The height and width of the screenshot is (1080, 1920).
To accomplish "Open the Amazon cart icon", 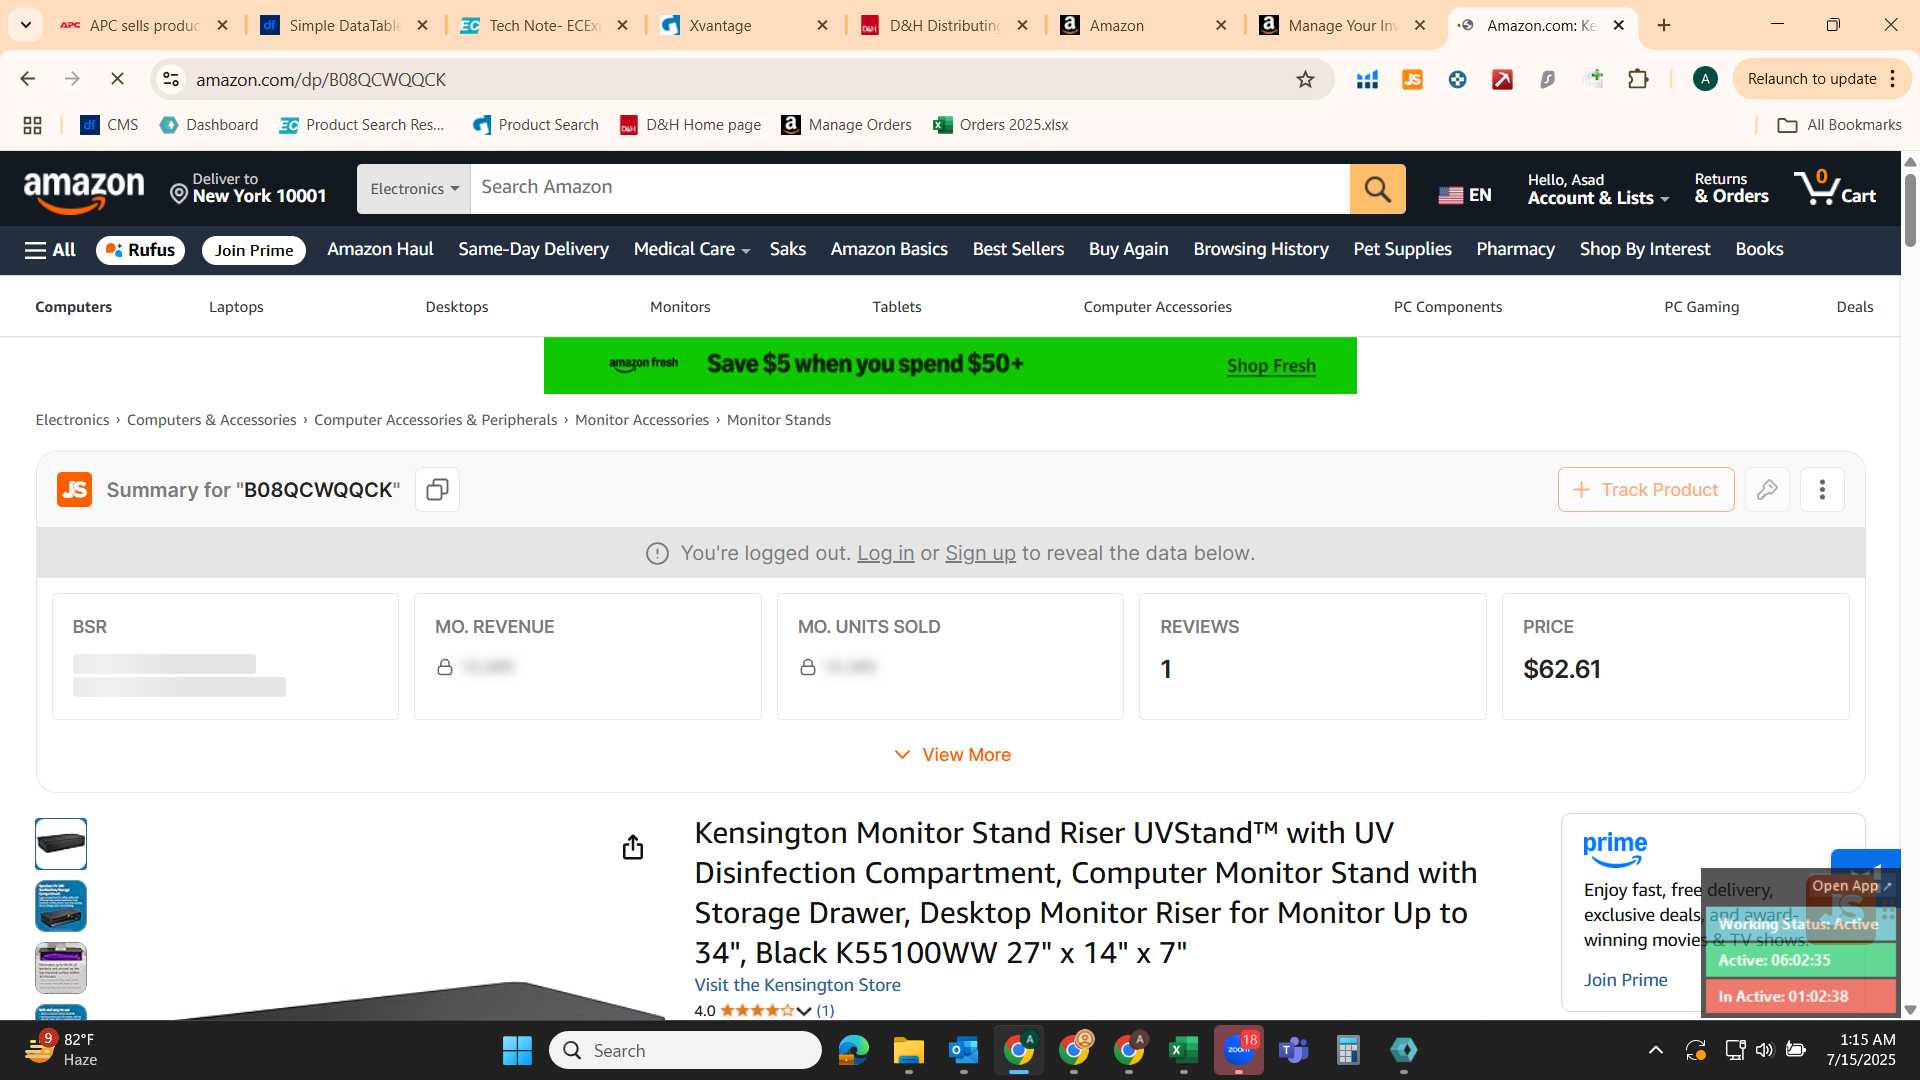I will point(1835,188).
